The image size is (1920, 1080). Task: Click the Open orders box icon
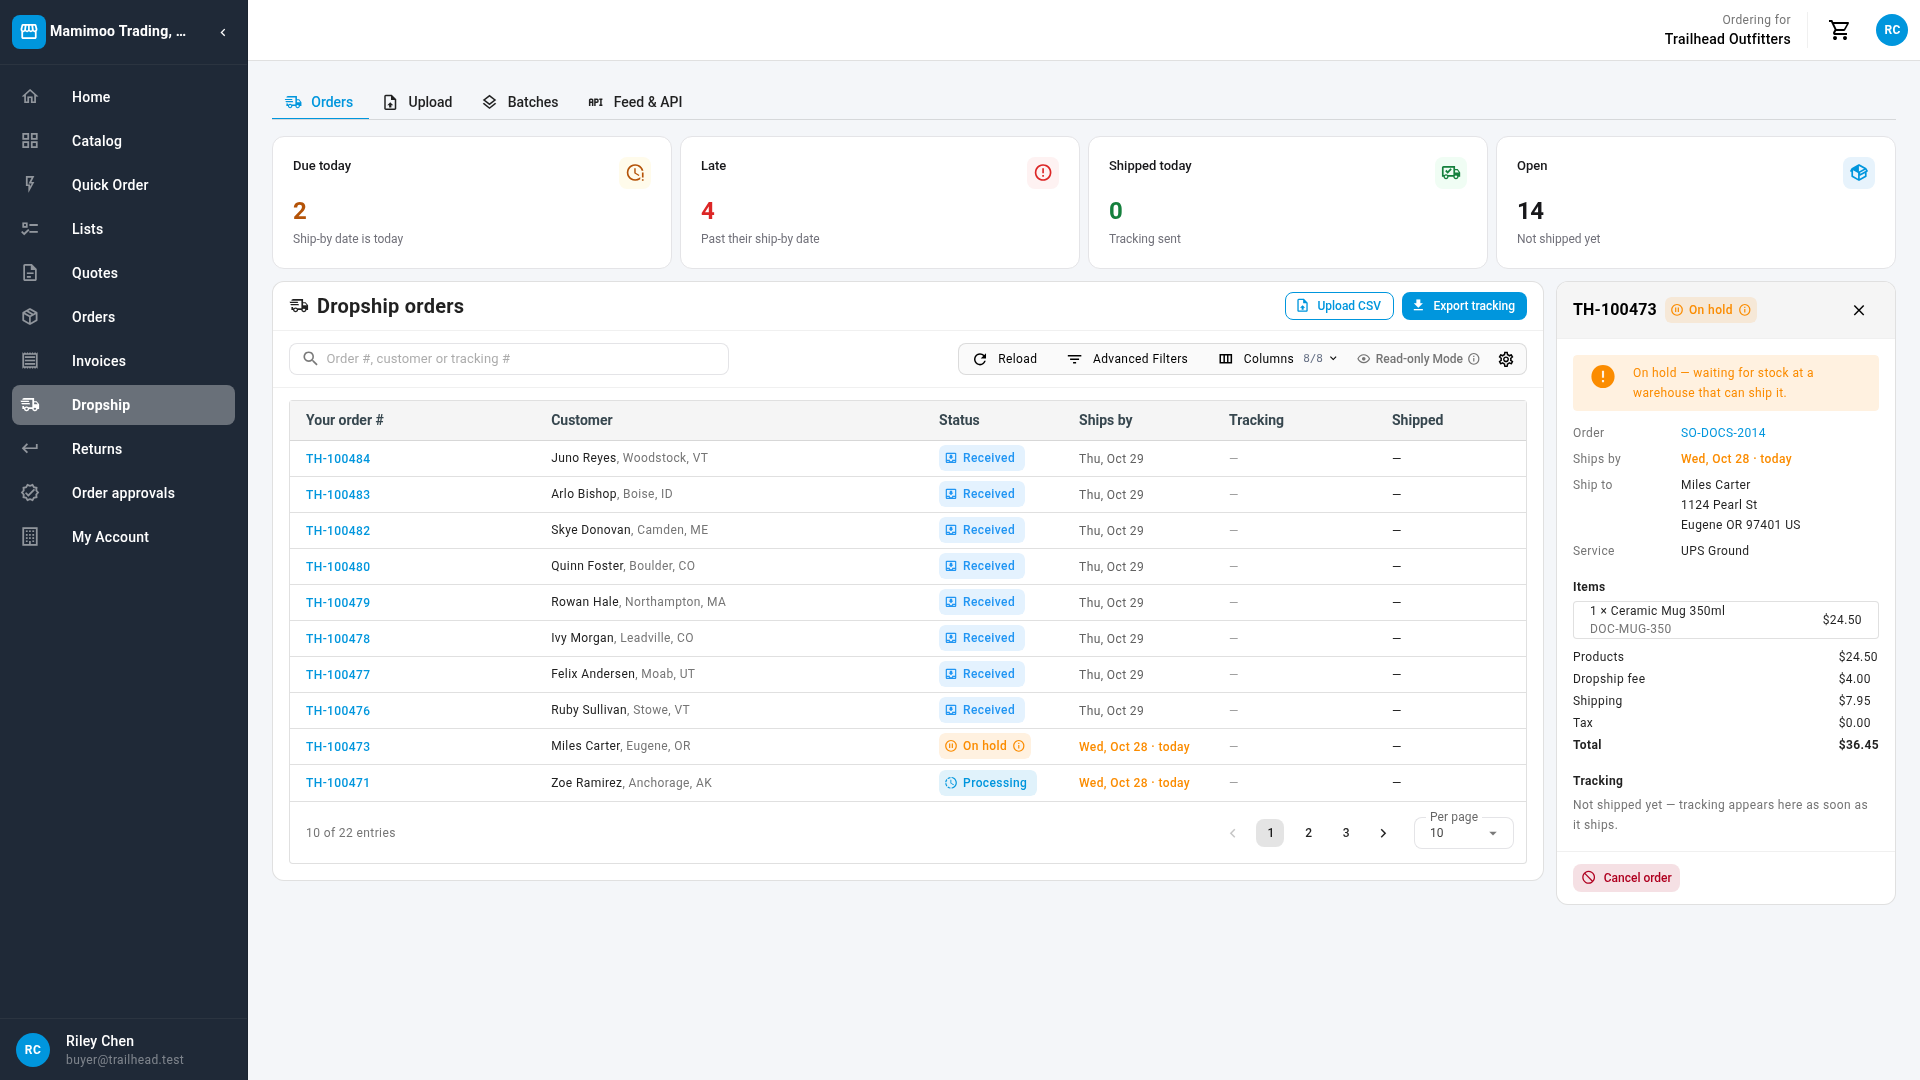1859,173
